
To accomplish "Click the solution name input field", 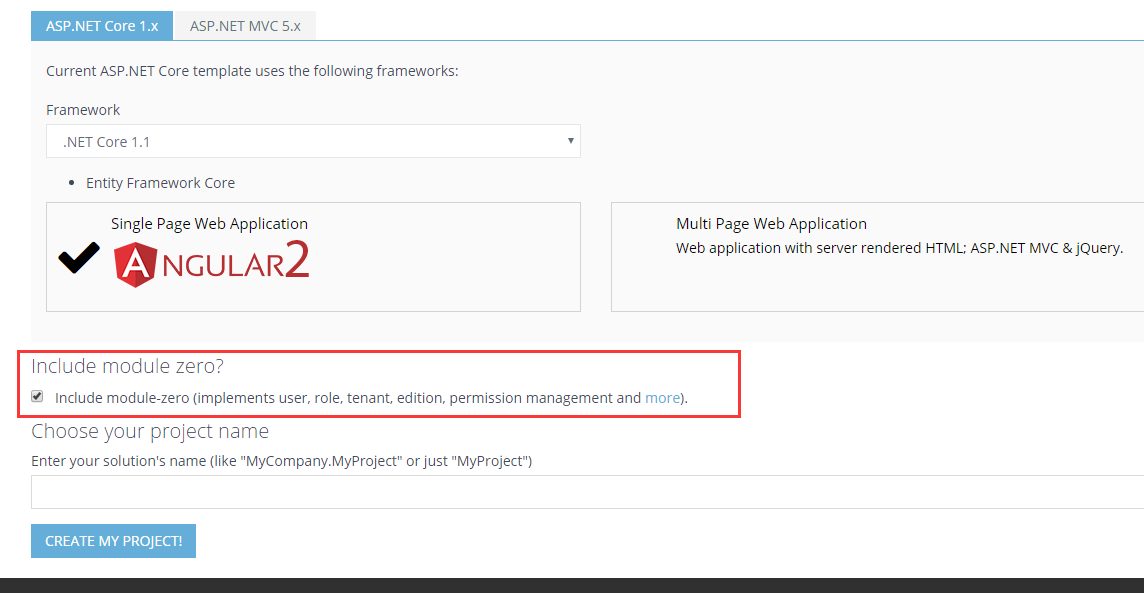I will (587, 492).
